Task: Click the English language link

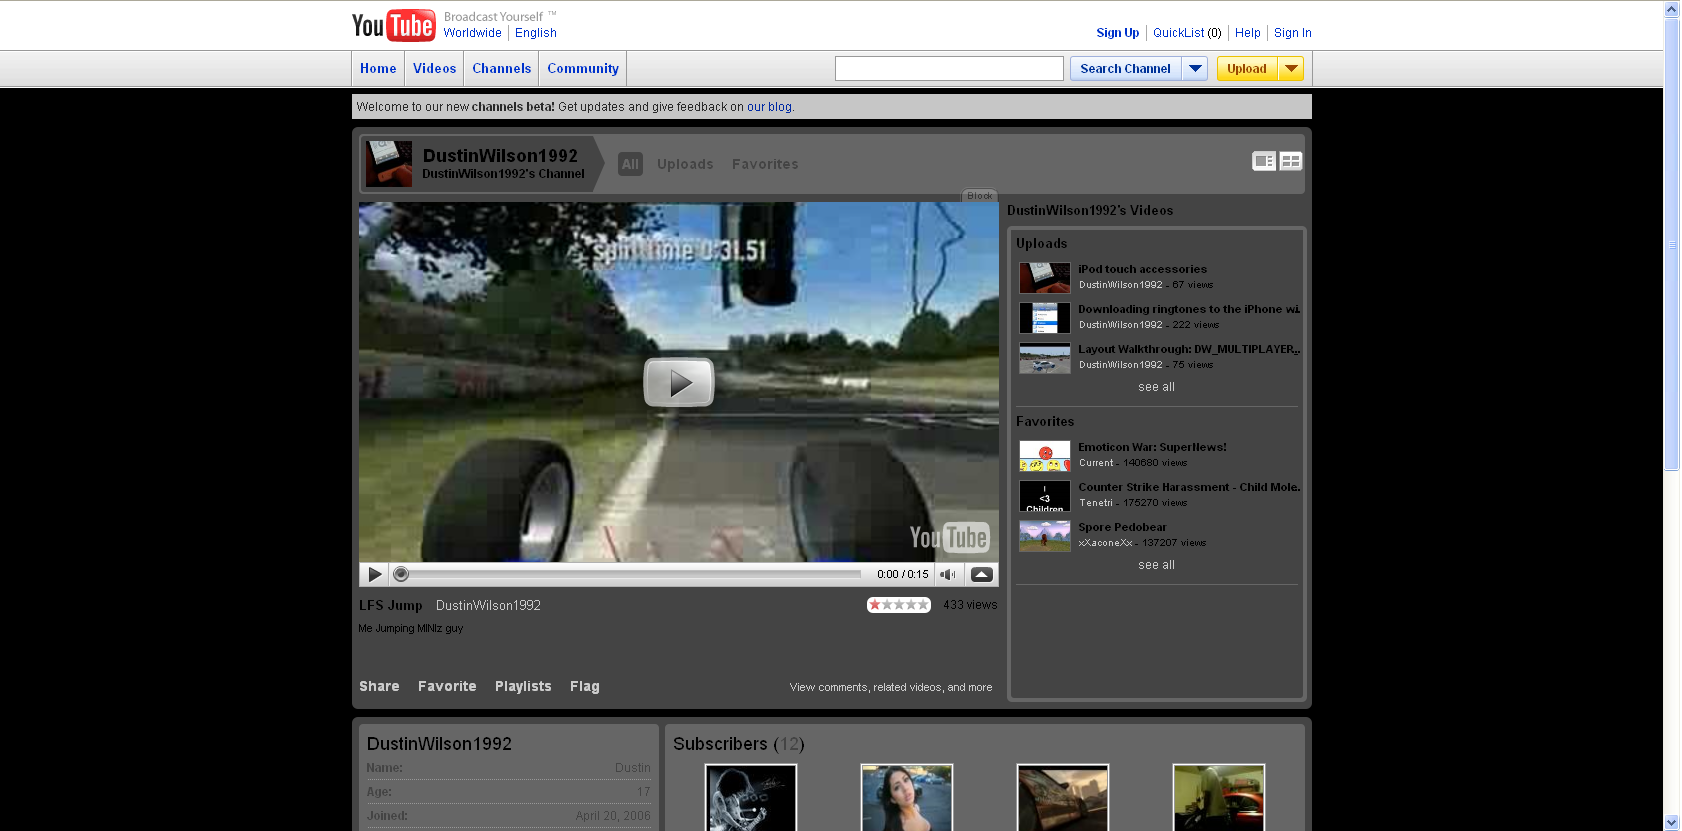Action: (x=536, y=33)
